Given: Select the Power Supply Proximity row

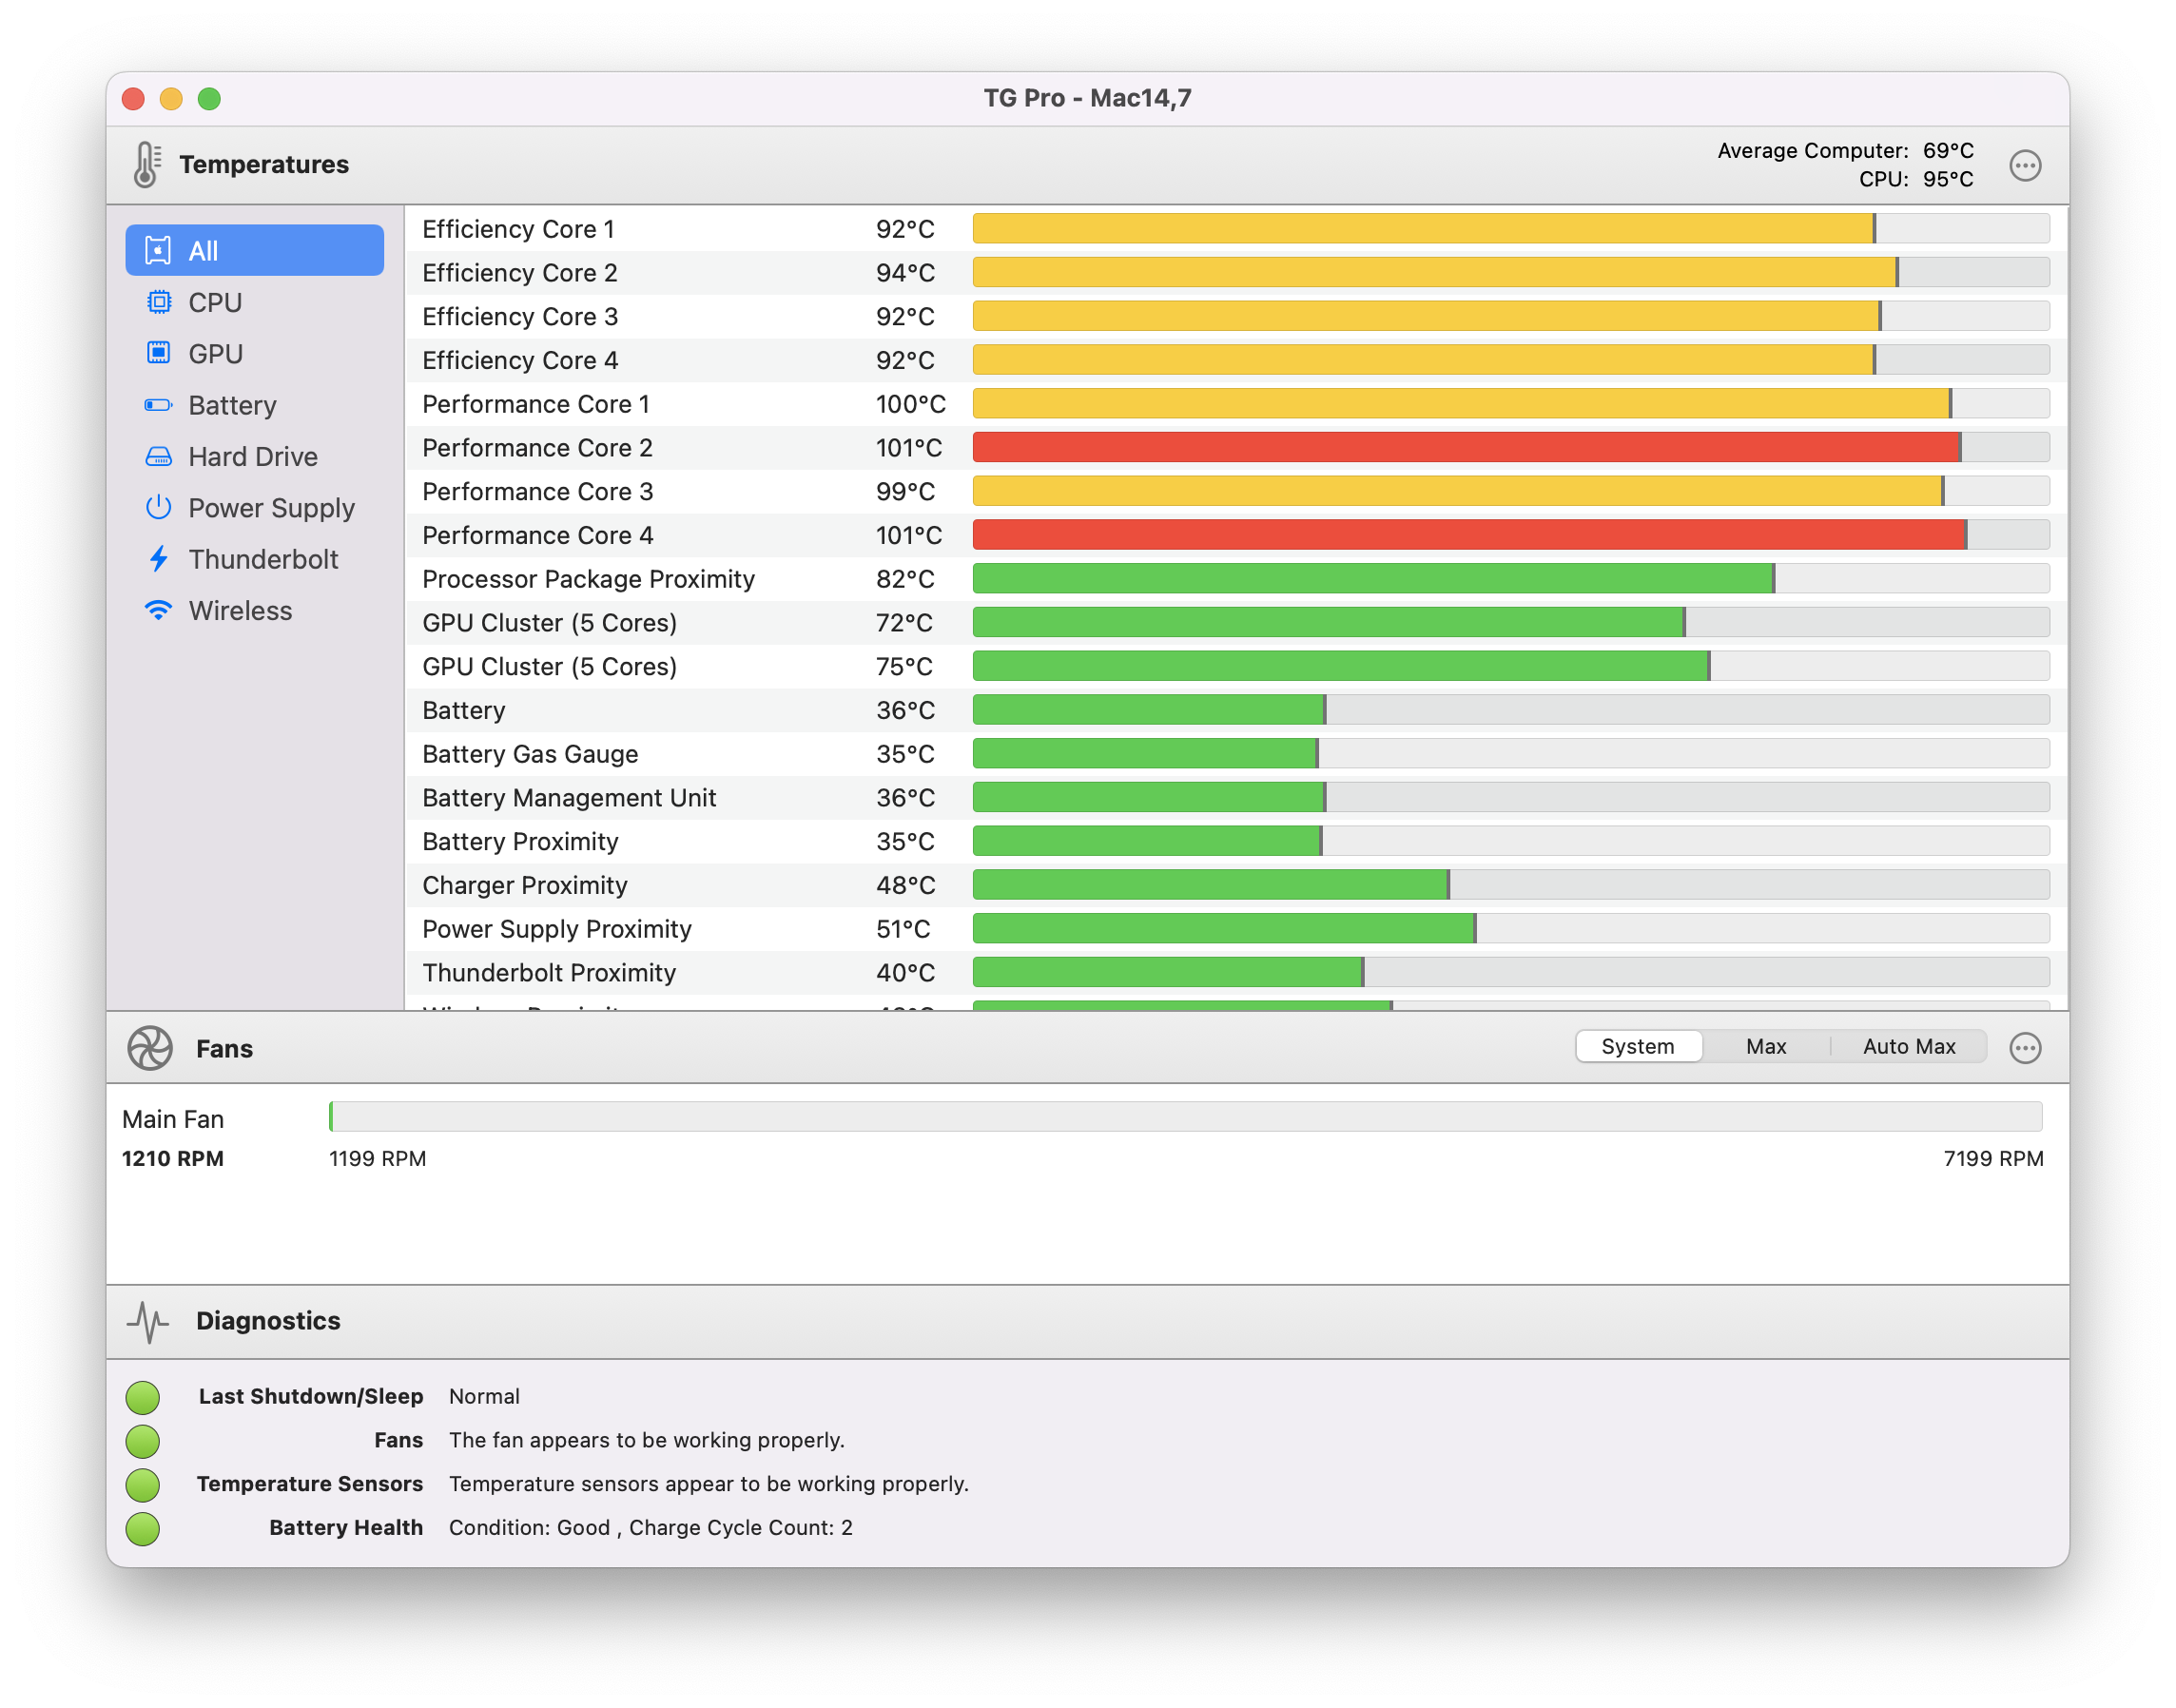Looking at the screenshot, I should [x=1235, y=929].
